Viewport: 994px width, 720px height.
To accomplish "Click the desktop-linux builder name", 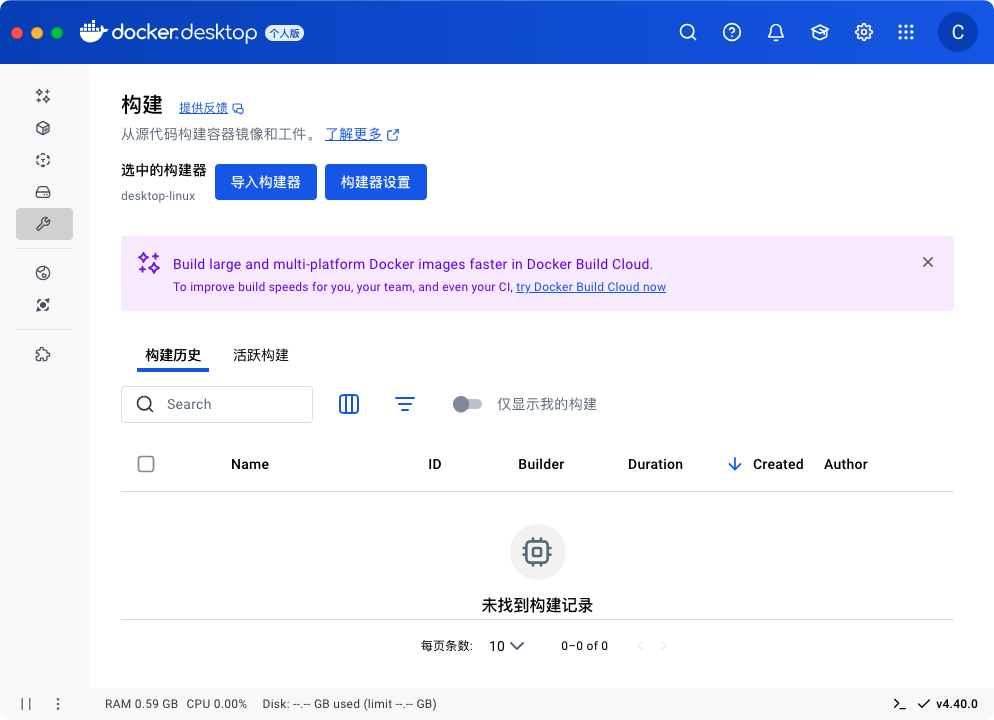I will click(158, 196).
